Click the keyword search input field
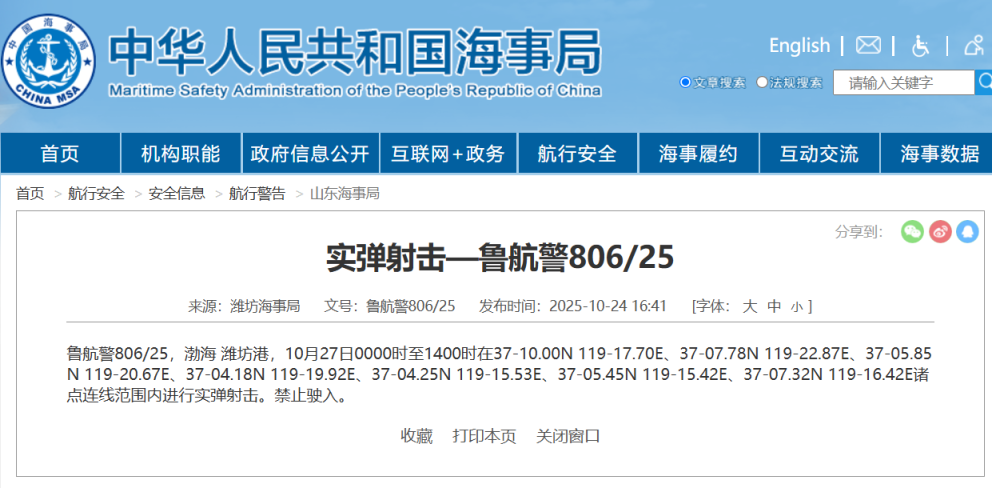The image size is (992, 488). 903,83
